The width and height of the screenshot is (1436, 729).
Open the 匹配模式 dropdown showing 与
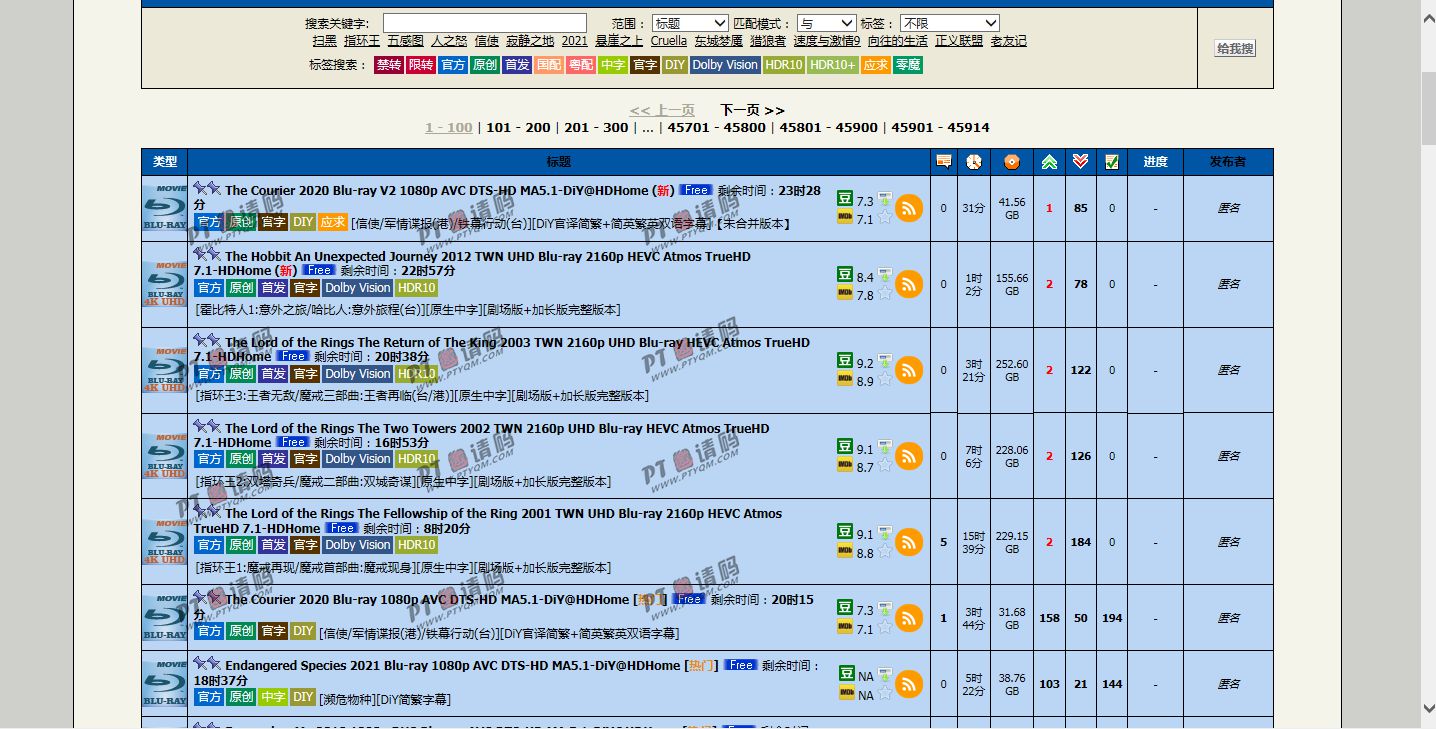[827, 23]
